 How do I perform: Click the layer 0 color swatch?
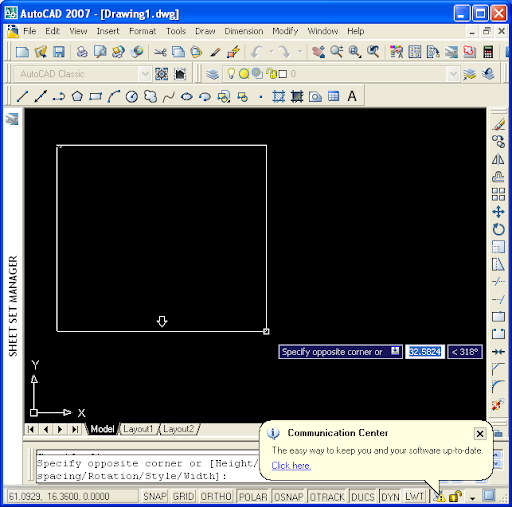click(x=283, y=74)
